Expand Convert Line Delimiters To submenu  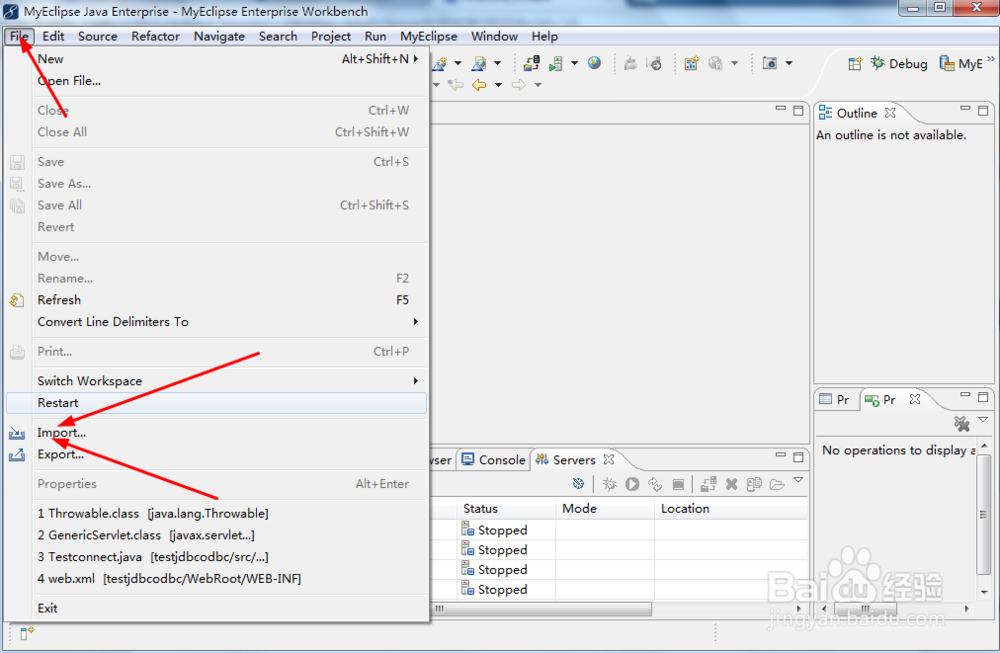click(x=216, y=321)
